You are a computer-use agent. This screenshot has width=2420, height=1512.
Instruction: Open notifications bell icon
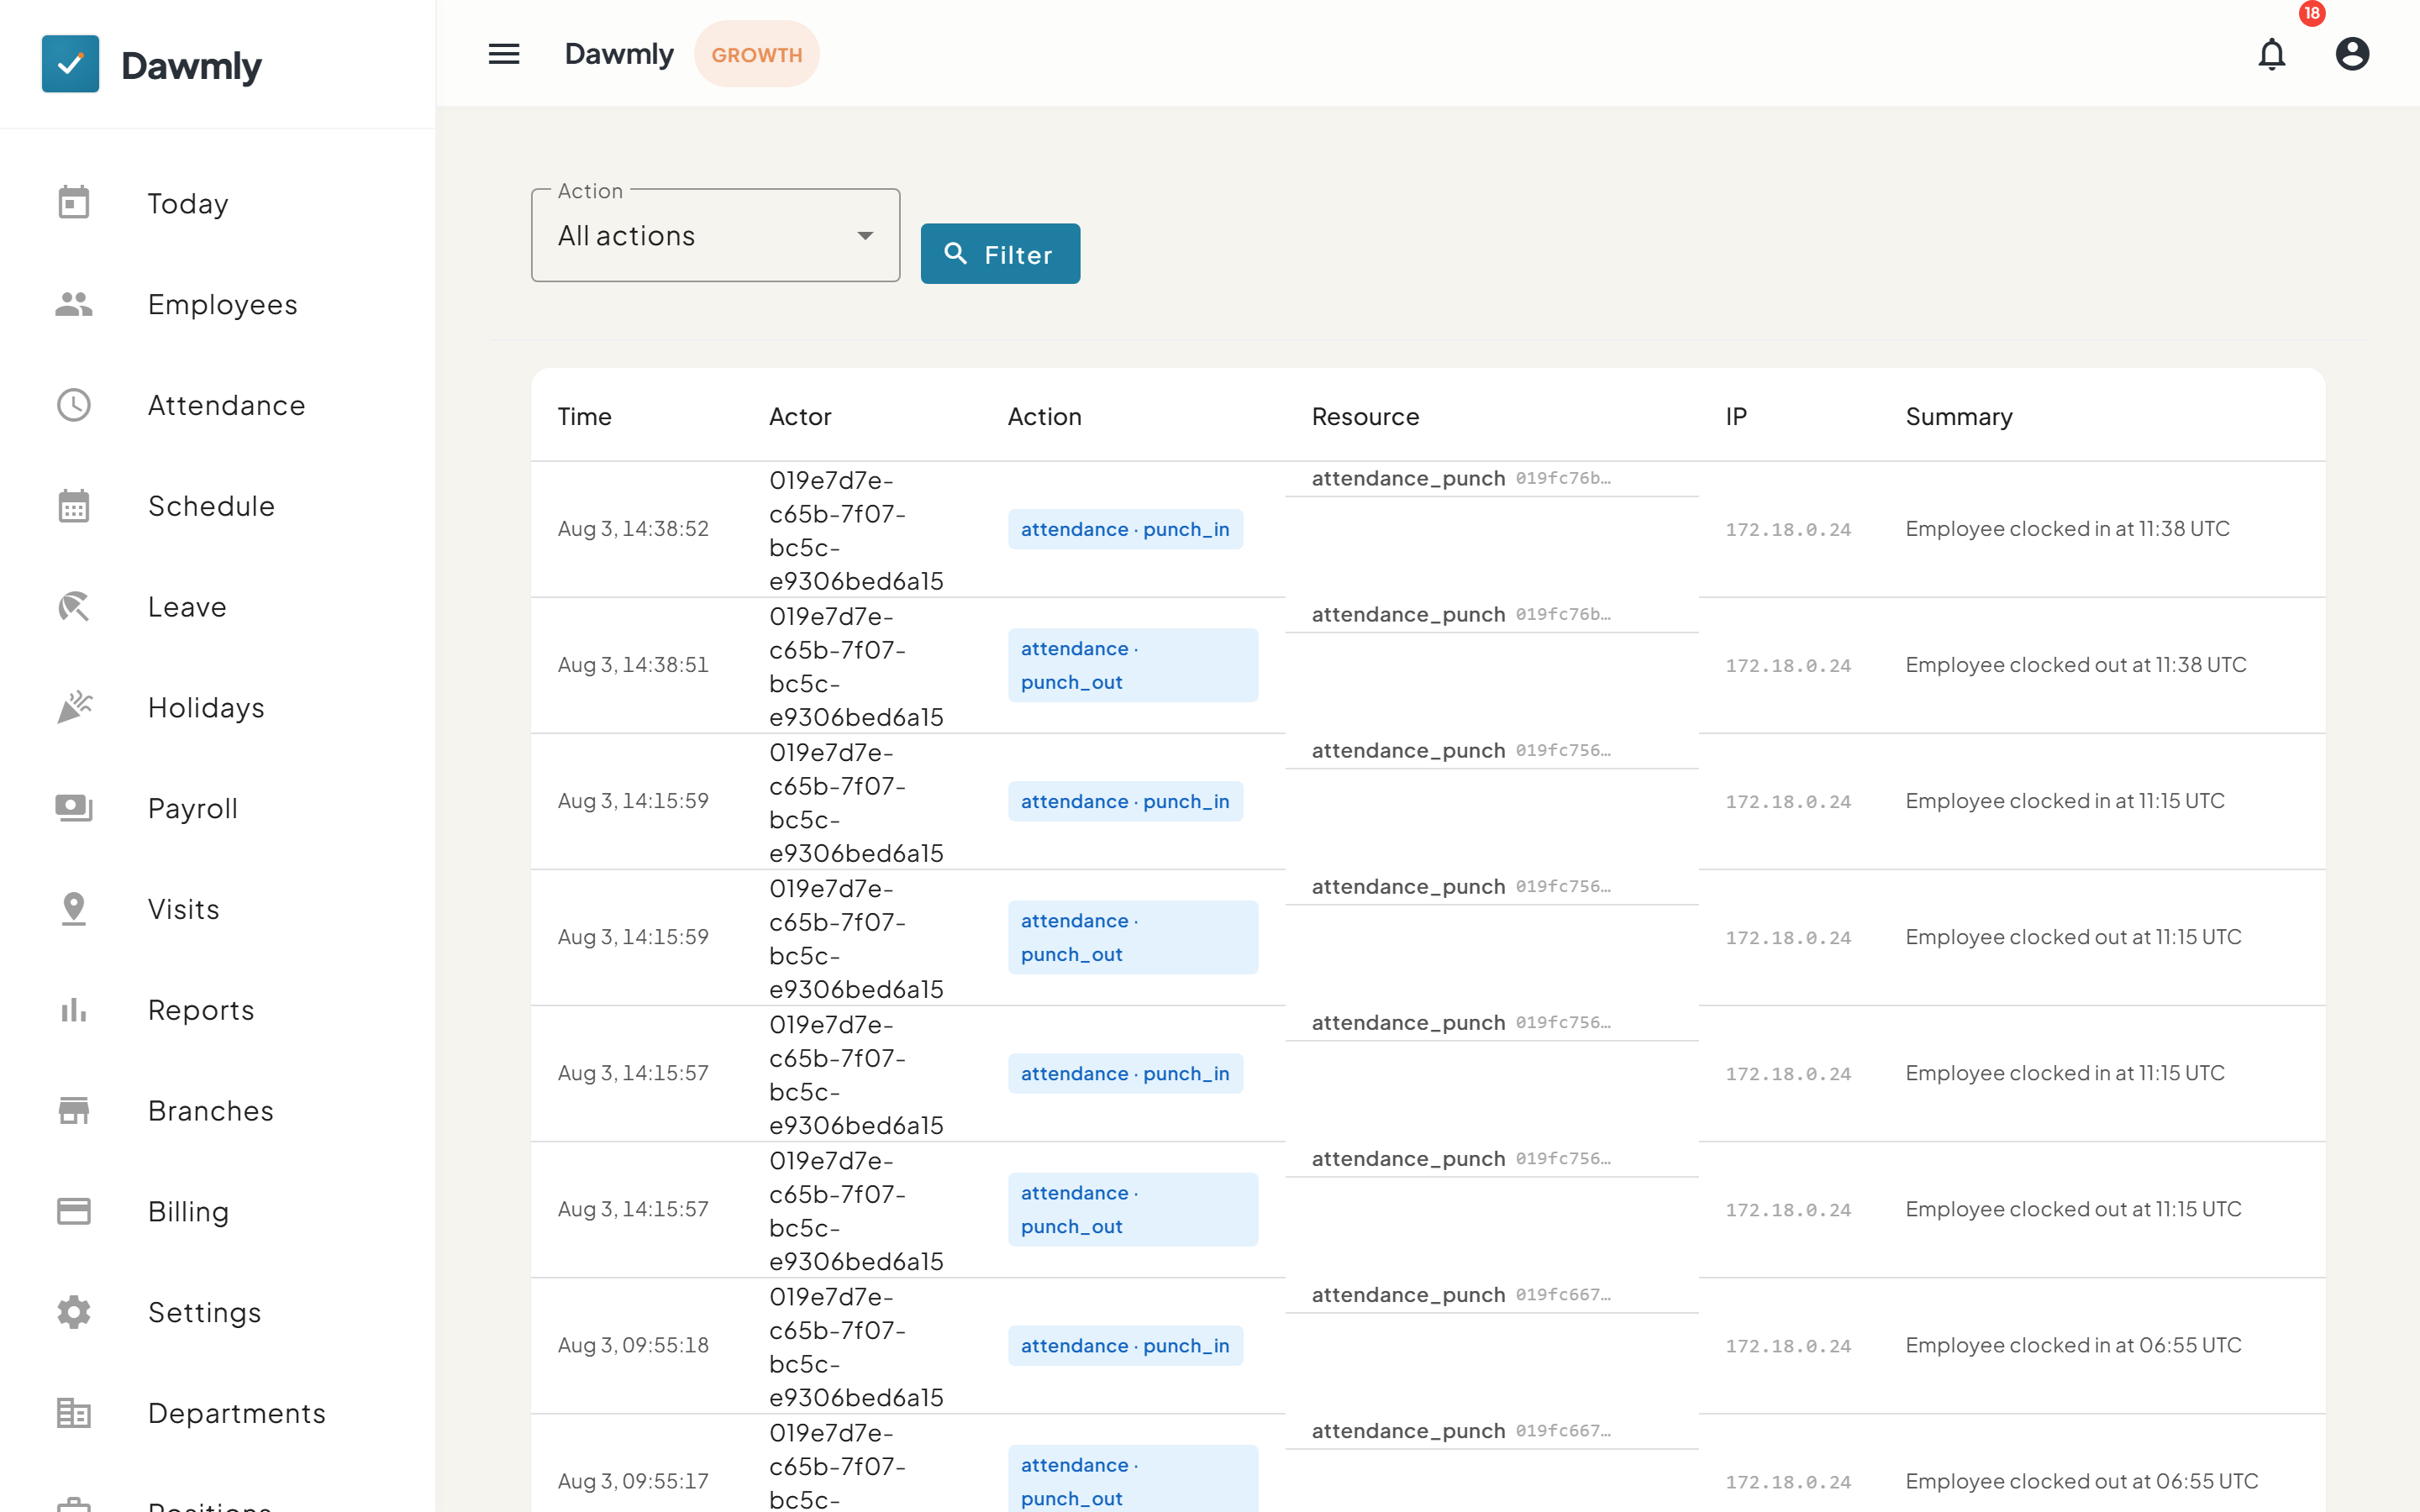(2272, 54)
